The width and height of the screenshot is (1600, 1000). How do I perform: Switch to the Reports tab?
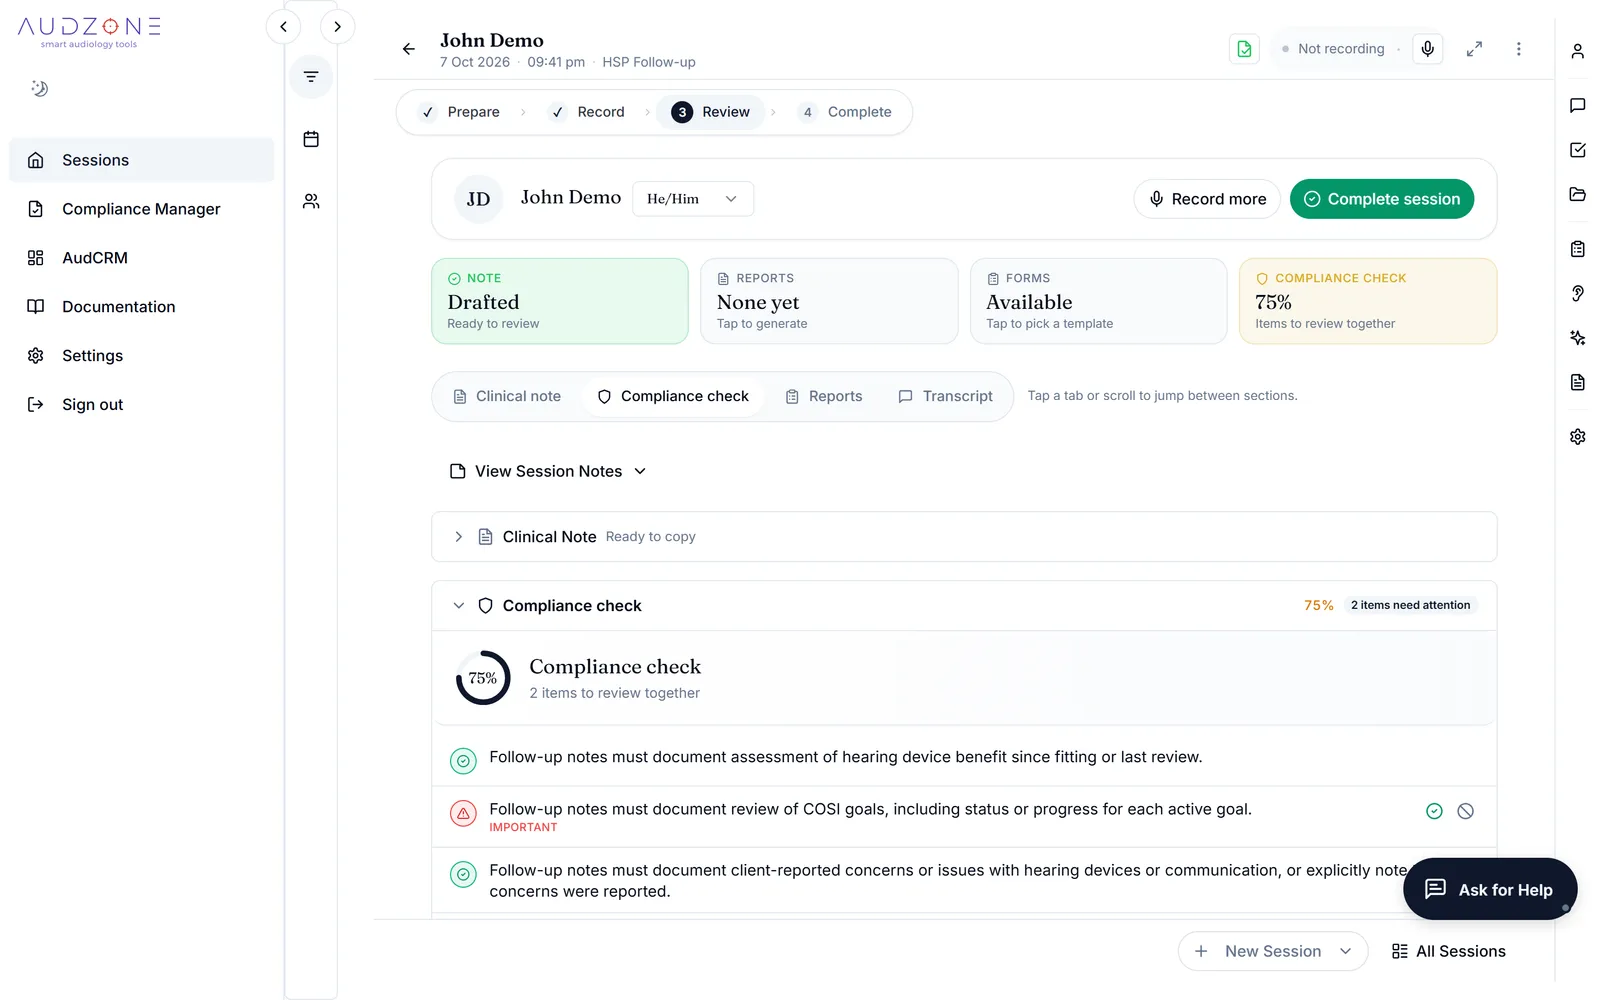click(x=824, y=397)
